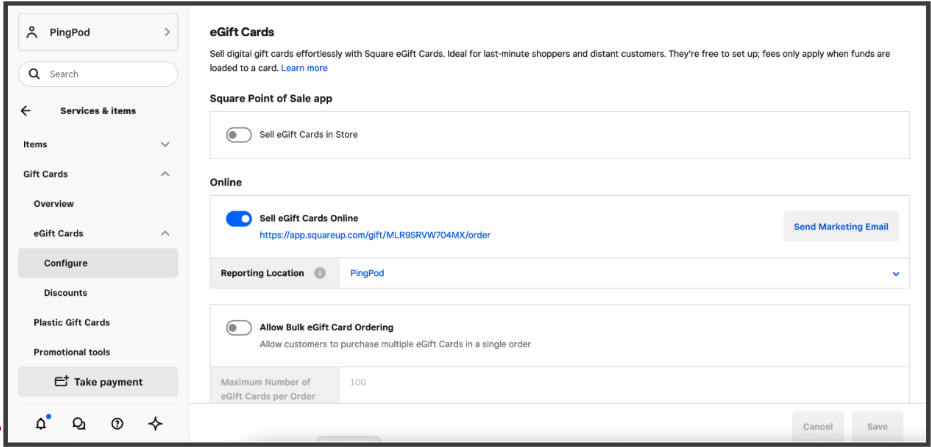Go to Plastic Gift Cards menu item

click(x=71, y=323)
